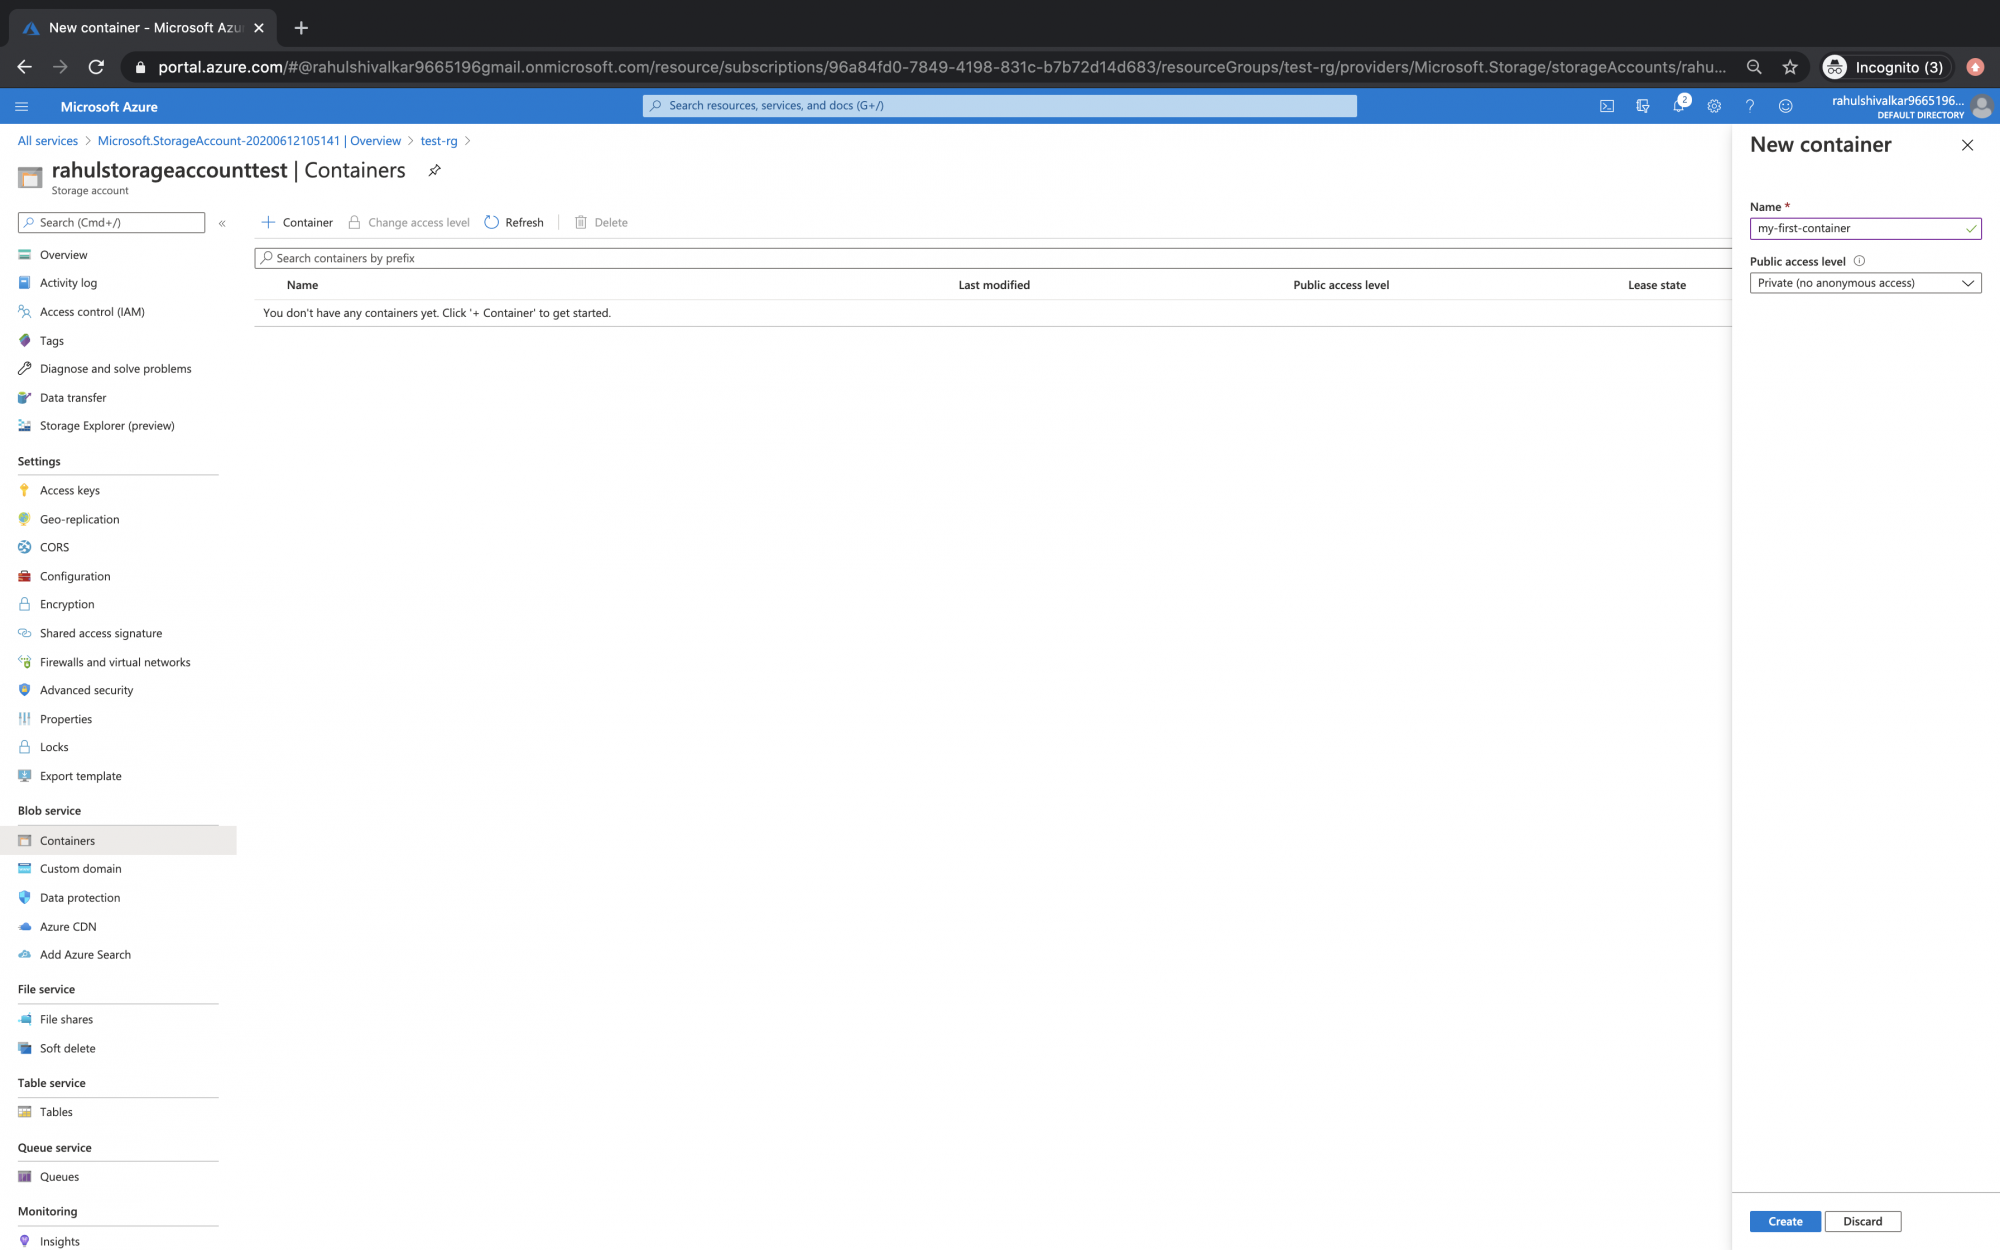Open Encryption settings
Screen dimensions: 2000x1250
(x=66, y=604)
